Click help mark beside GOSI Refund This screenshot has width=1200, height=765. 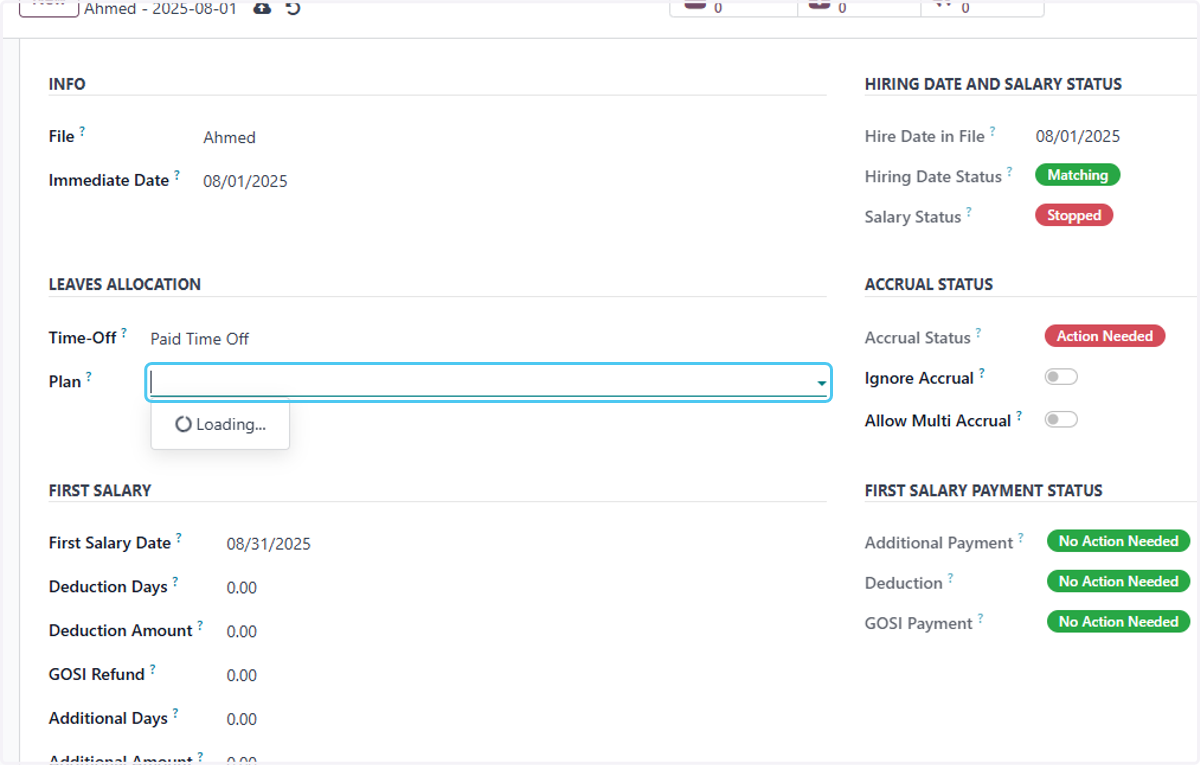click(x=153, y=669)
